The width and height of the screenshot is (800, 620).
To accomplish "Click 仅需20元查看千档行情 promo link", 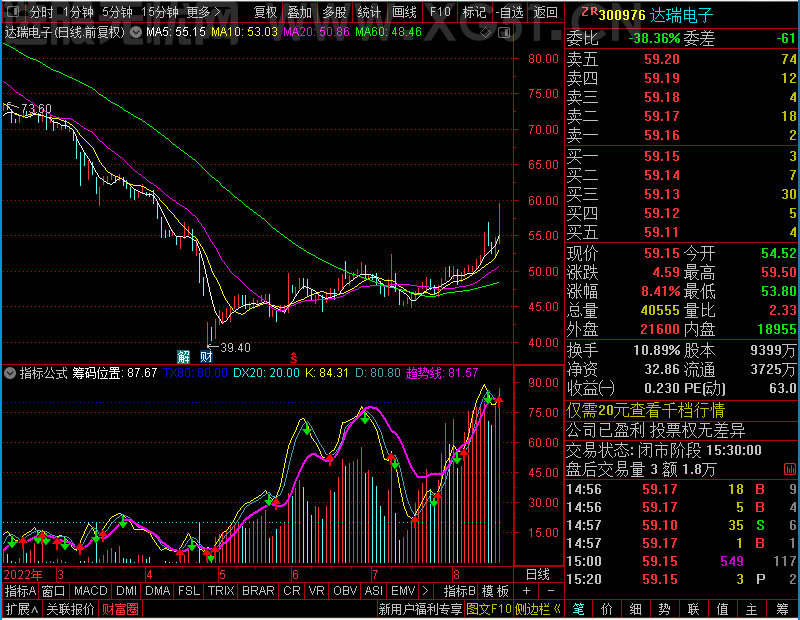I will tap(645, 410).
